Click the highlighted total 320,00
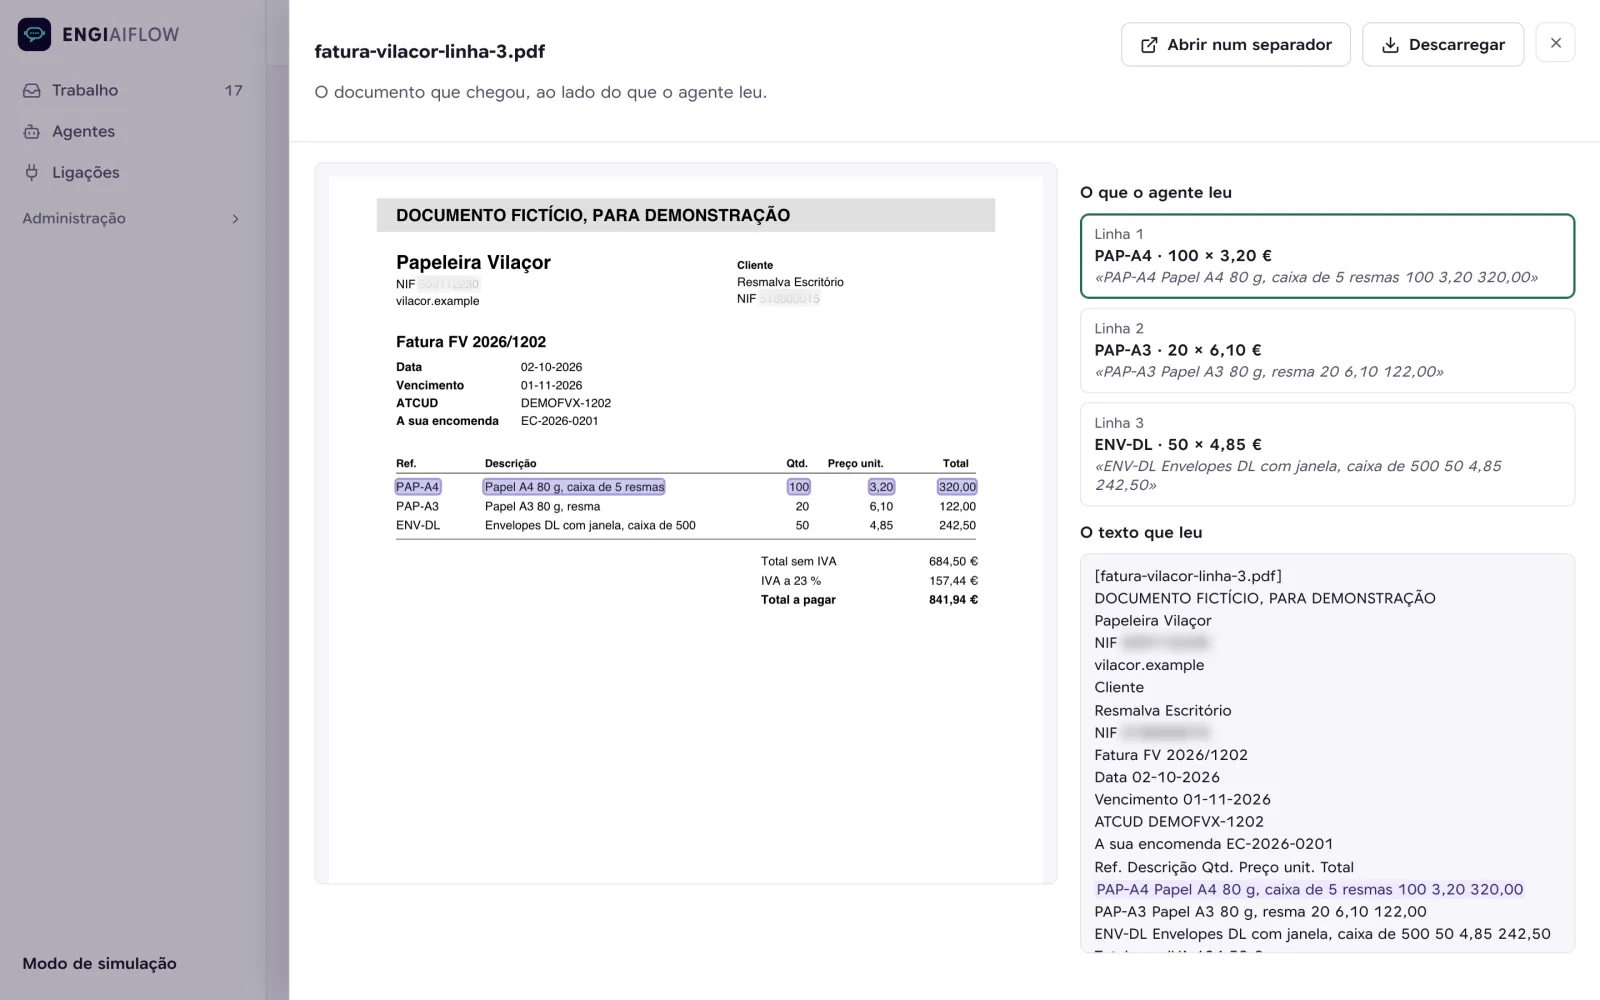1600x1000 pixels. coord(957,487)
